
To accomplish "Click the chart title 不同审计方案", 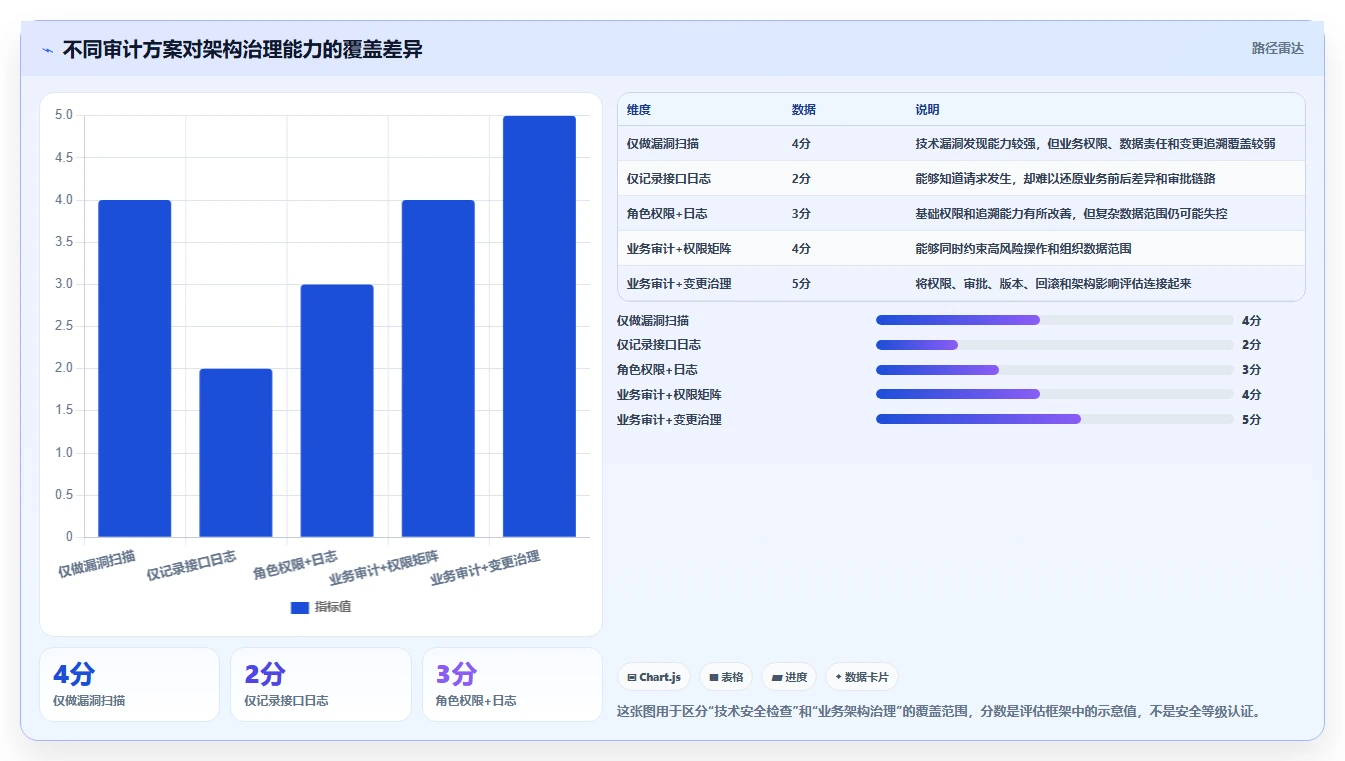I will point(242,49).
